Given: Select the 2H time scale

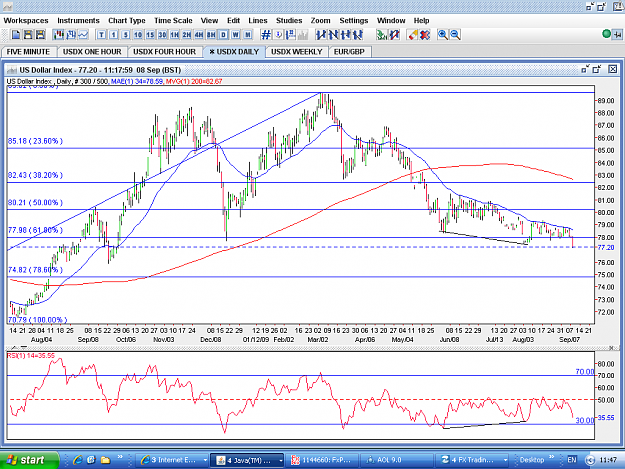Looking at the screenshot, I should 187,35.
